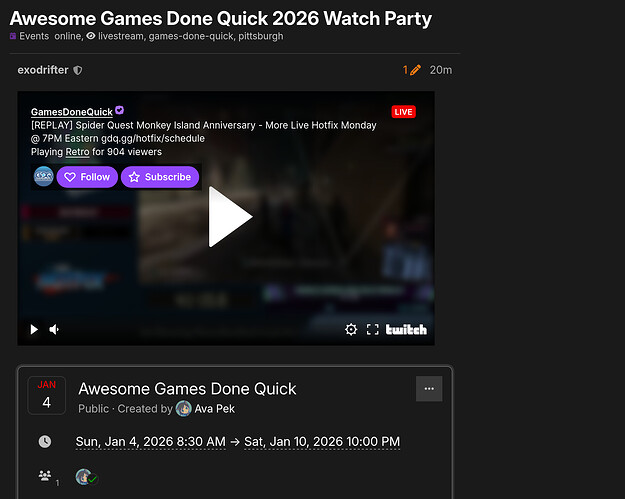Select the pittsburgh tag
625x499 pixels.
pos(261,36)
